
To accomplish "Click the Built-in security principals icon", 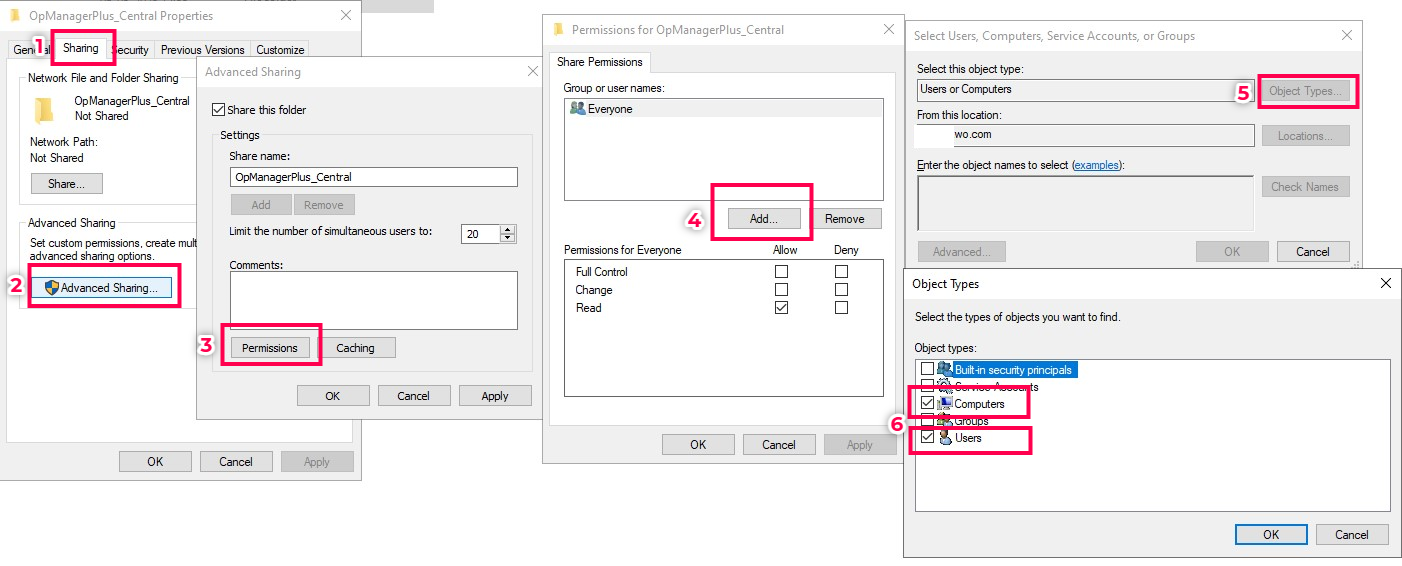I will click(x=945, y=369).
